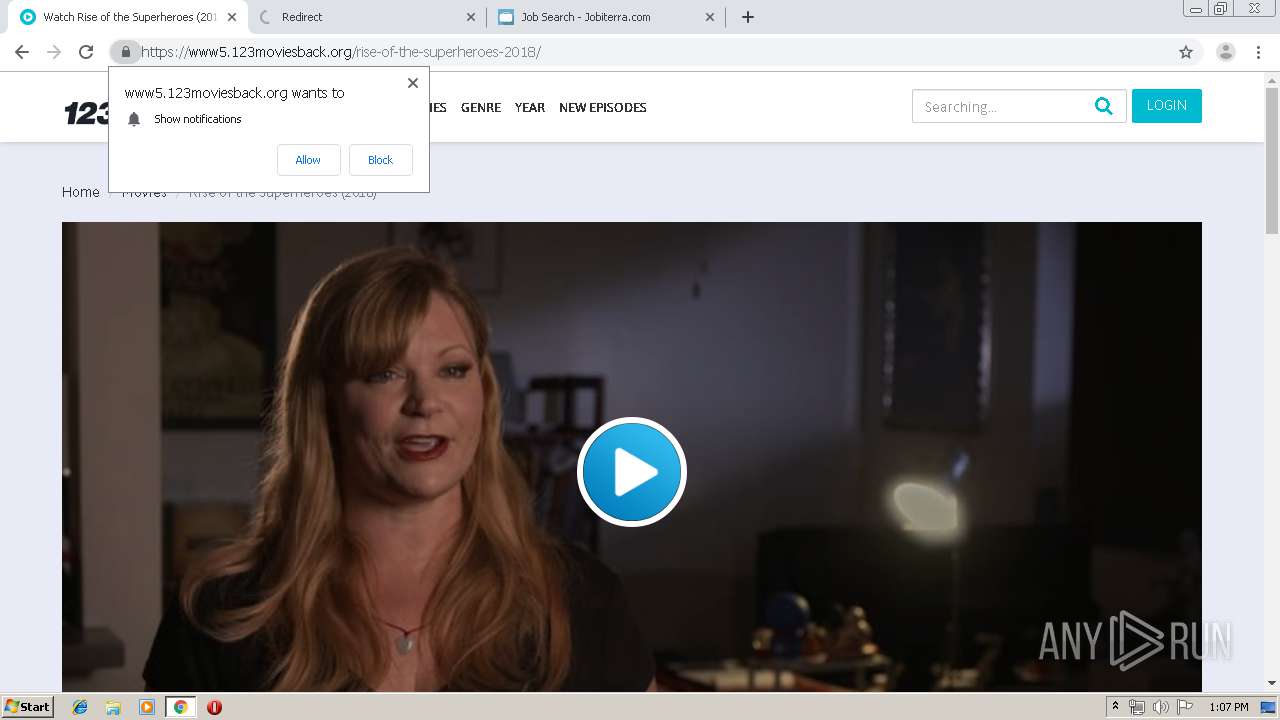Open the NEW EPISODES menu item
The height and width of the screenshot is (720, 1280).
(x=603, y=108)
